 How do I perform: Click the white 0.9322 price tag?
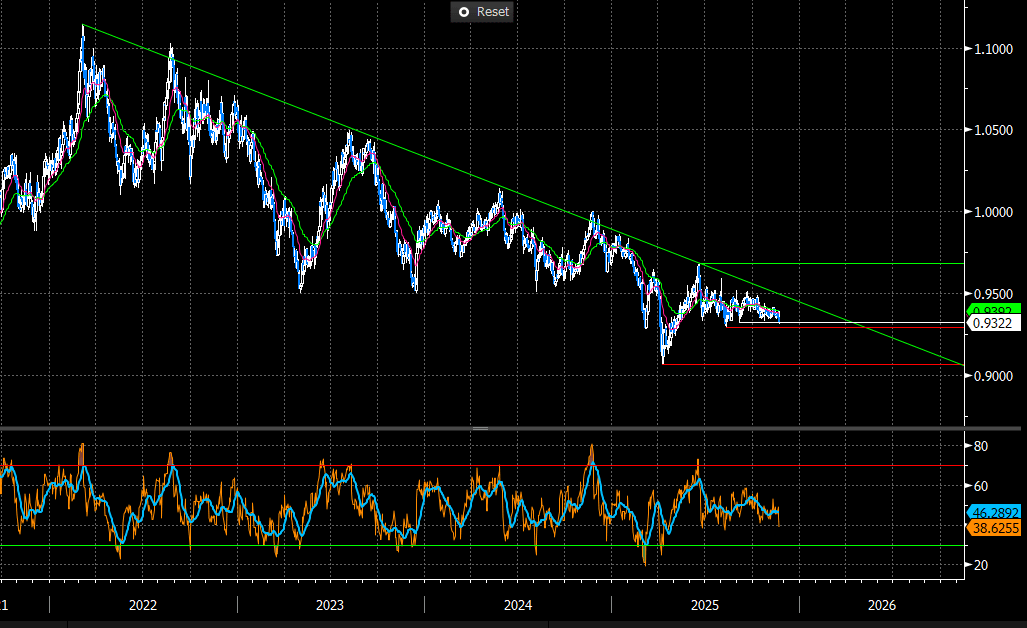pyautogui.click(x=994, y=324)
